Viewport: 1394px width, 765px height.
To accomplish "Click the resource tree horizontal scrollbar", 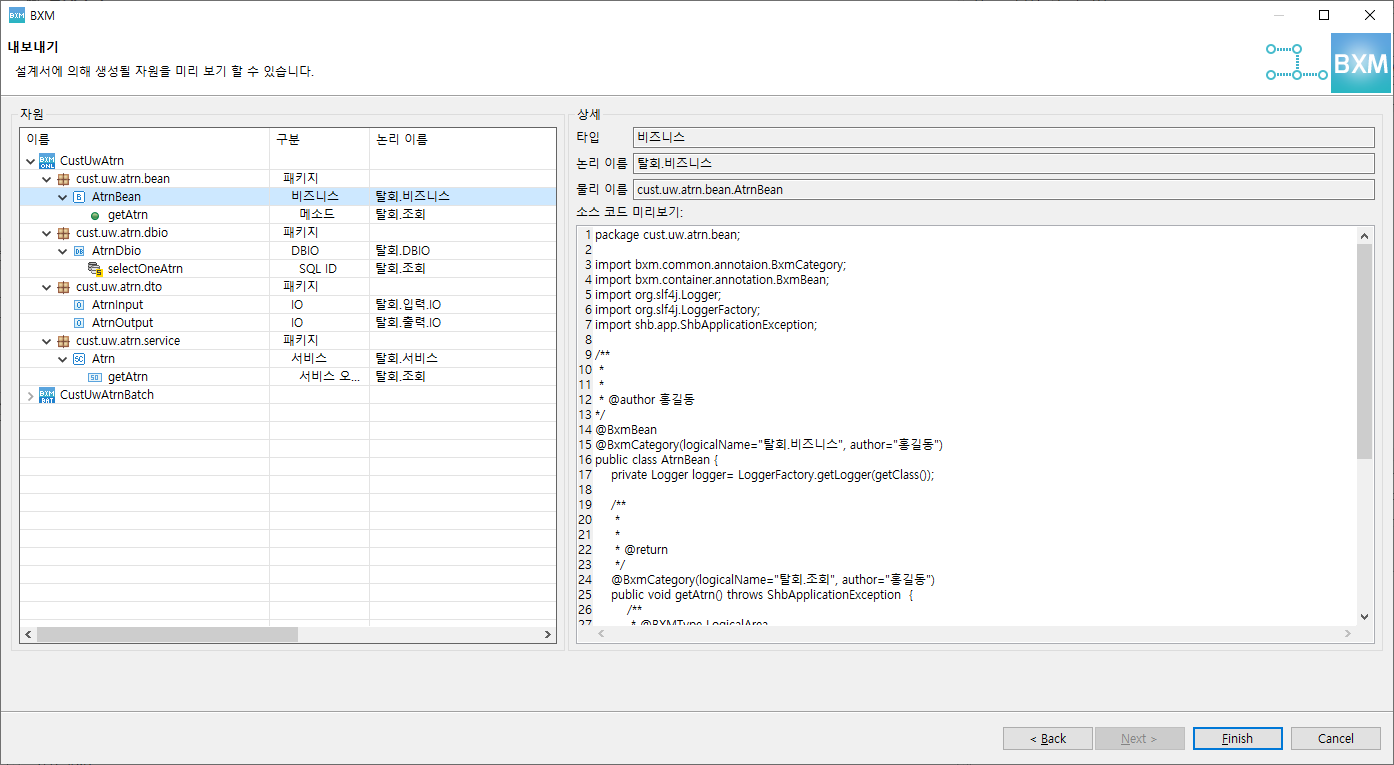I will pos(167,635).
